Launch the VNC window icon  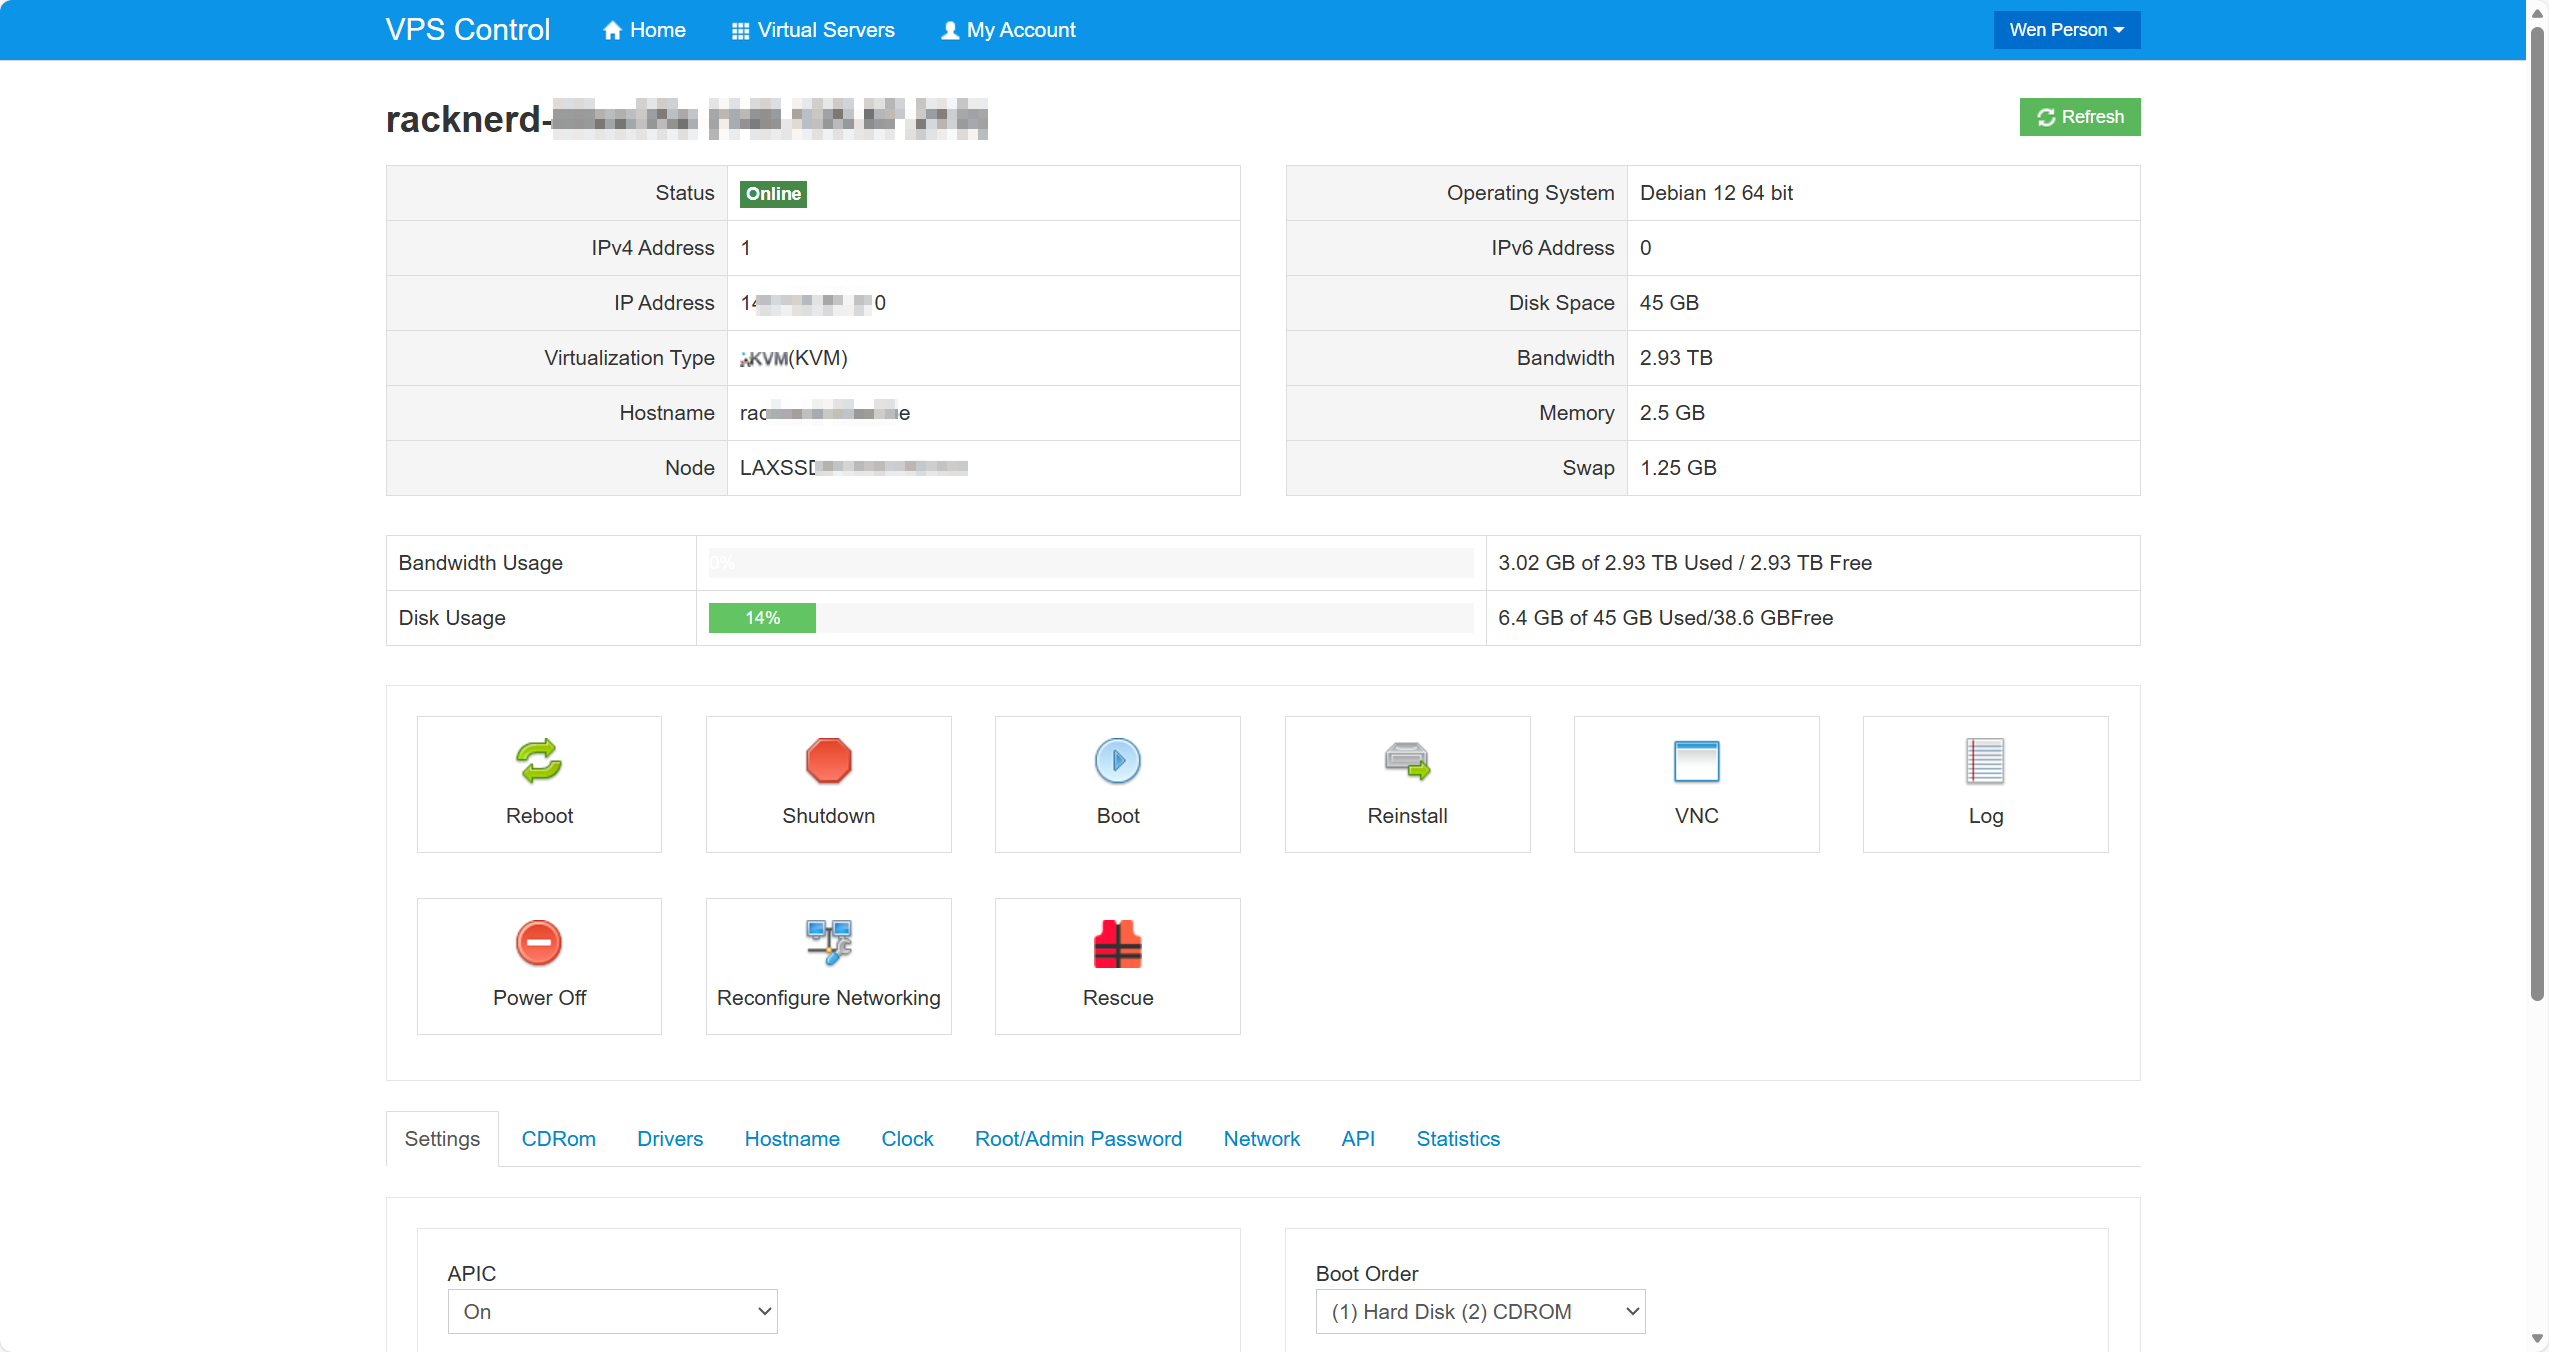(1696, 761)
